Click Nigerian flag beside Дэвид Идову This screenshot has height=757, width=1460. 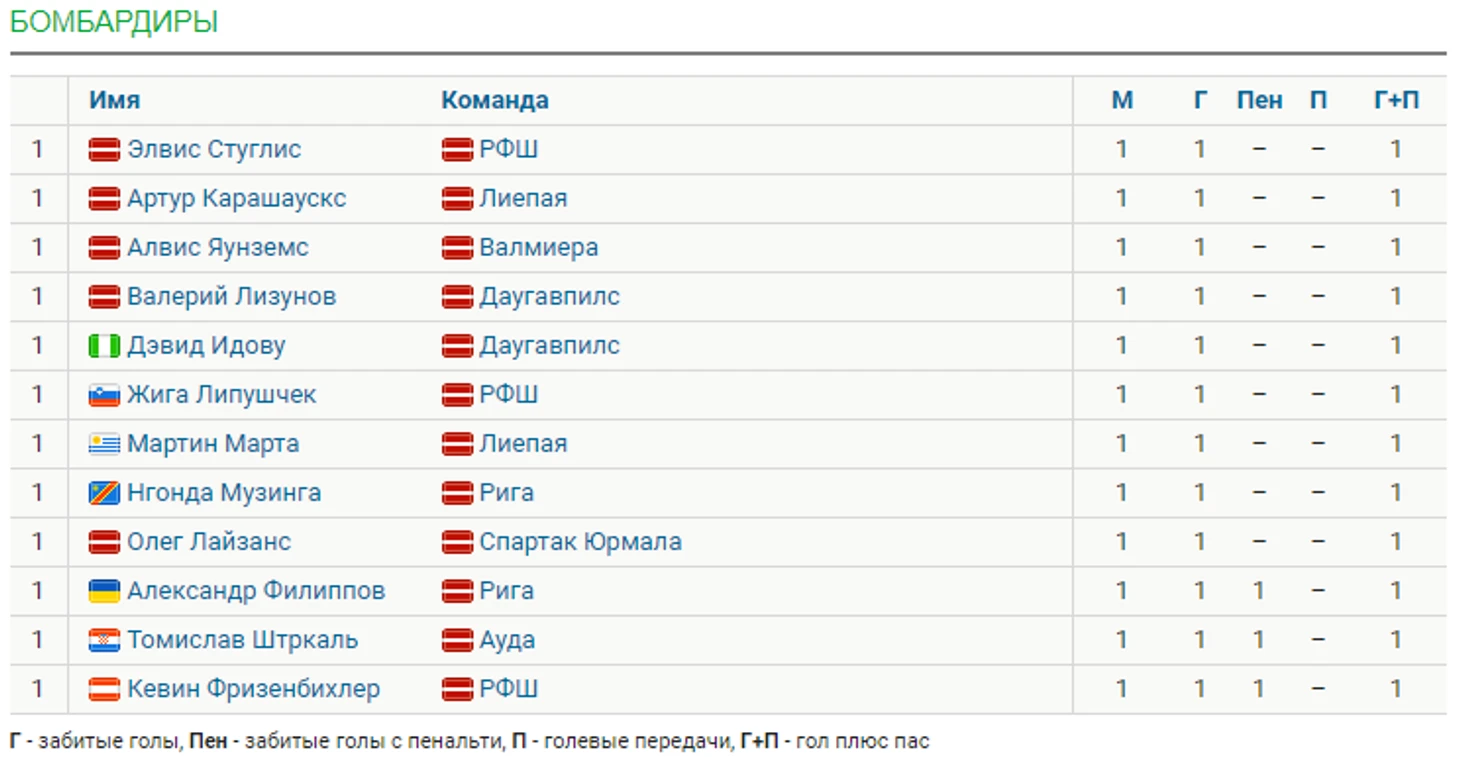(104, 346)
